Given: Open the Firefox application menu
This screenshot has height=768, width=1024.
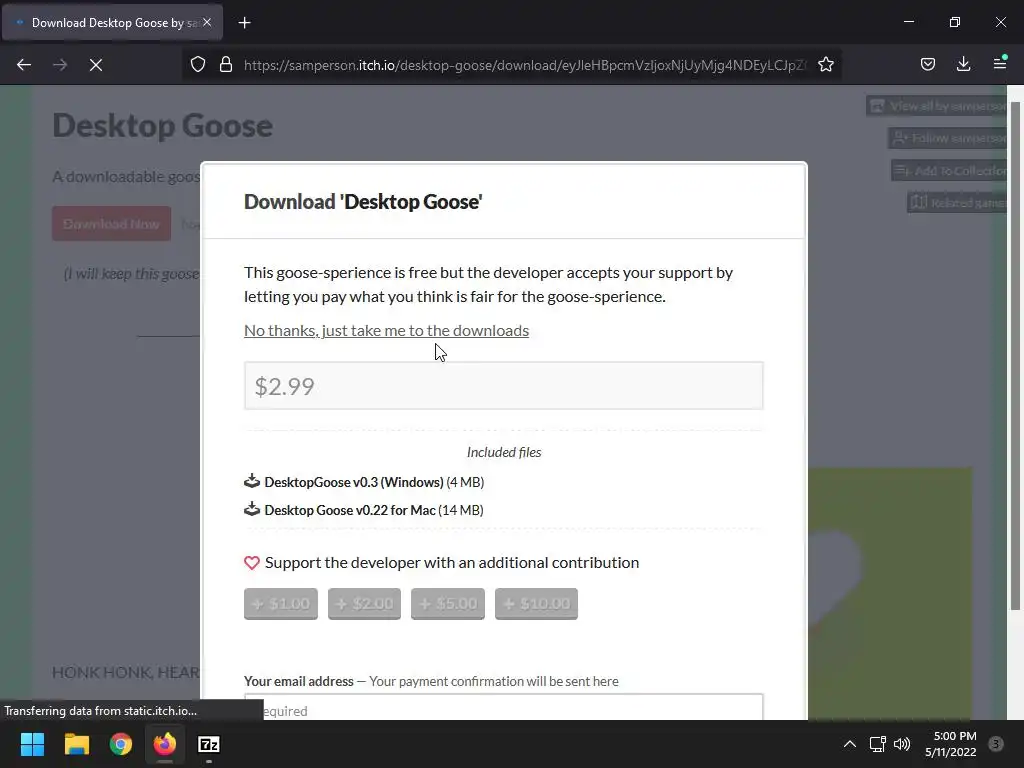Looking at the screenshot, I should [x=1000, y=64].
